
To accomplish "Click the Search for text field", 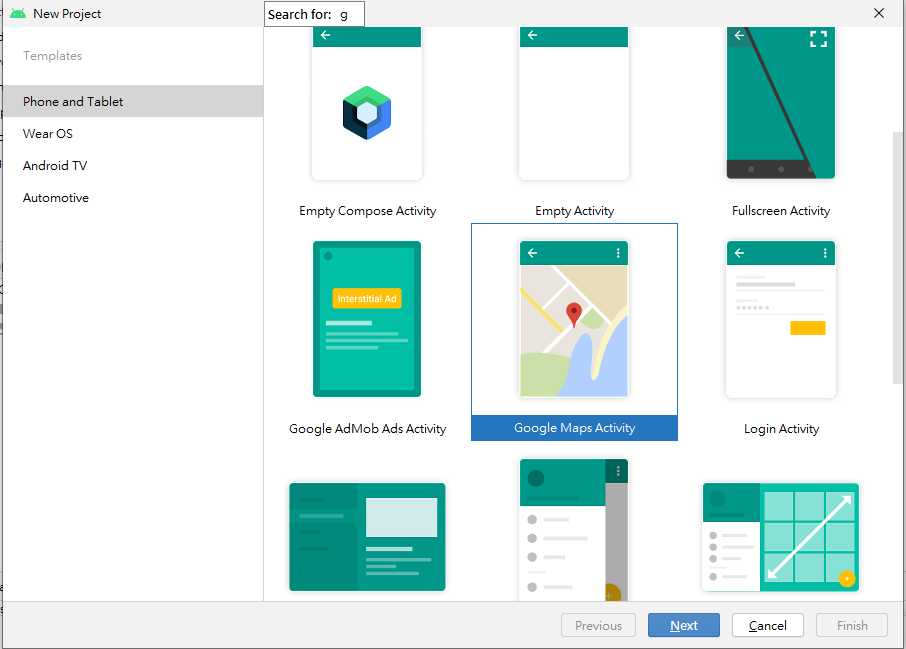I will [314, 14].
